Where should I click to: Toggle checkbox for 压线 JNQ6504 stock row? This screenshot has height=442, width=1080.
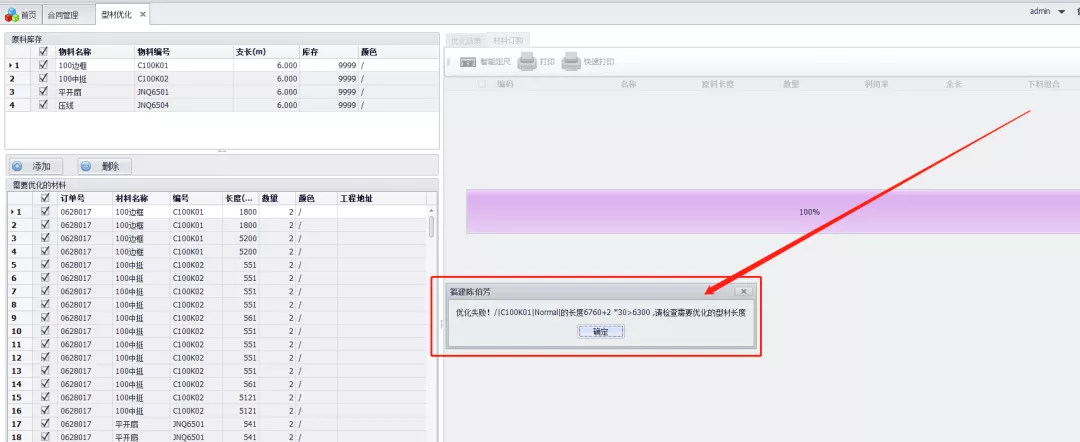[43, 104]
